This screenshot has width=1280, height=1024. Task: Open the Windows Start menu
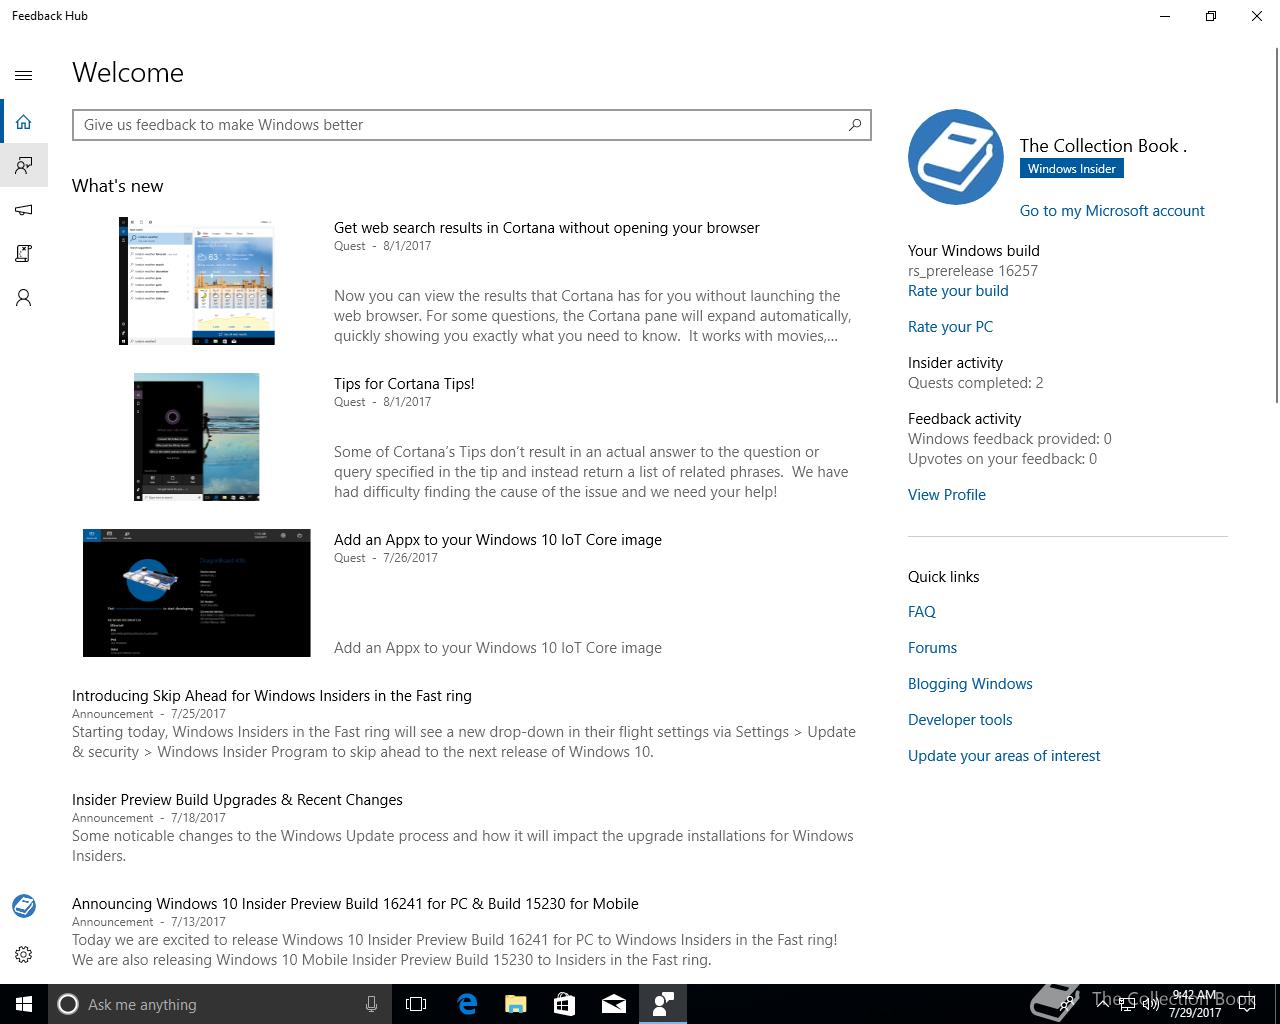click(24, 1004)
